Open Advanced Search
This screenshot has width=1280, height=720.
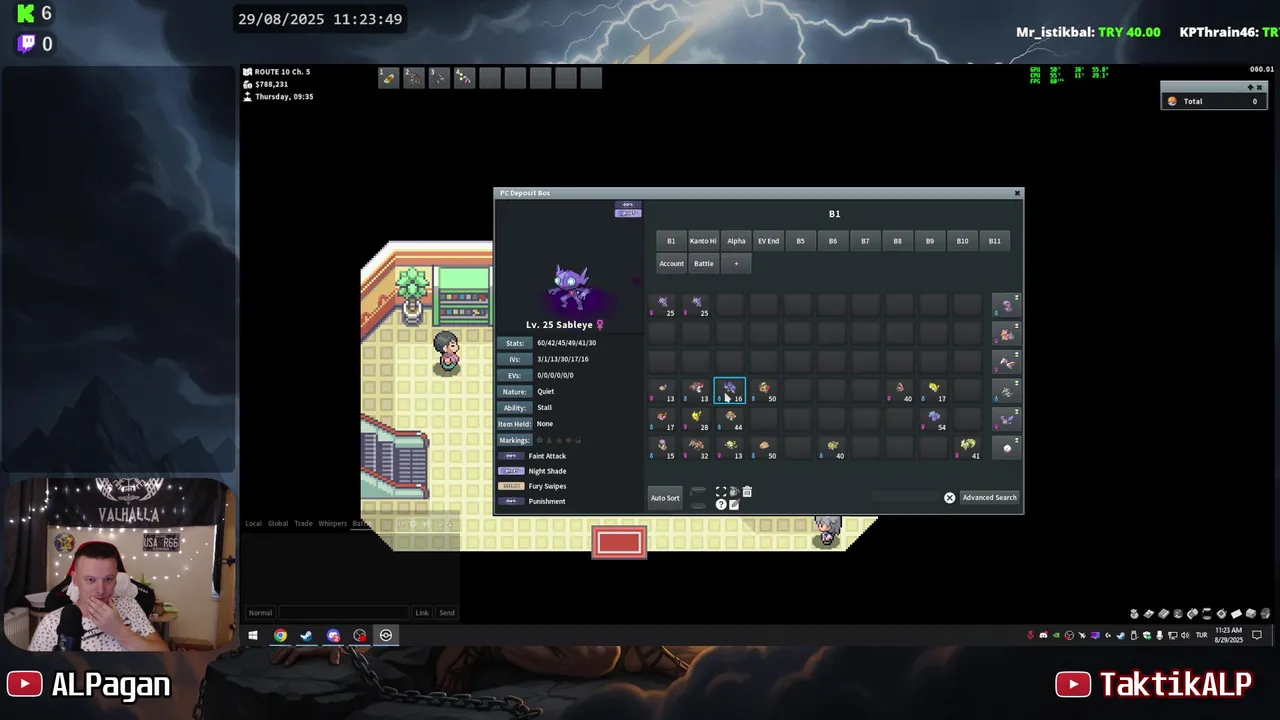(x=989, y=497)
